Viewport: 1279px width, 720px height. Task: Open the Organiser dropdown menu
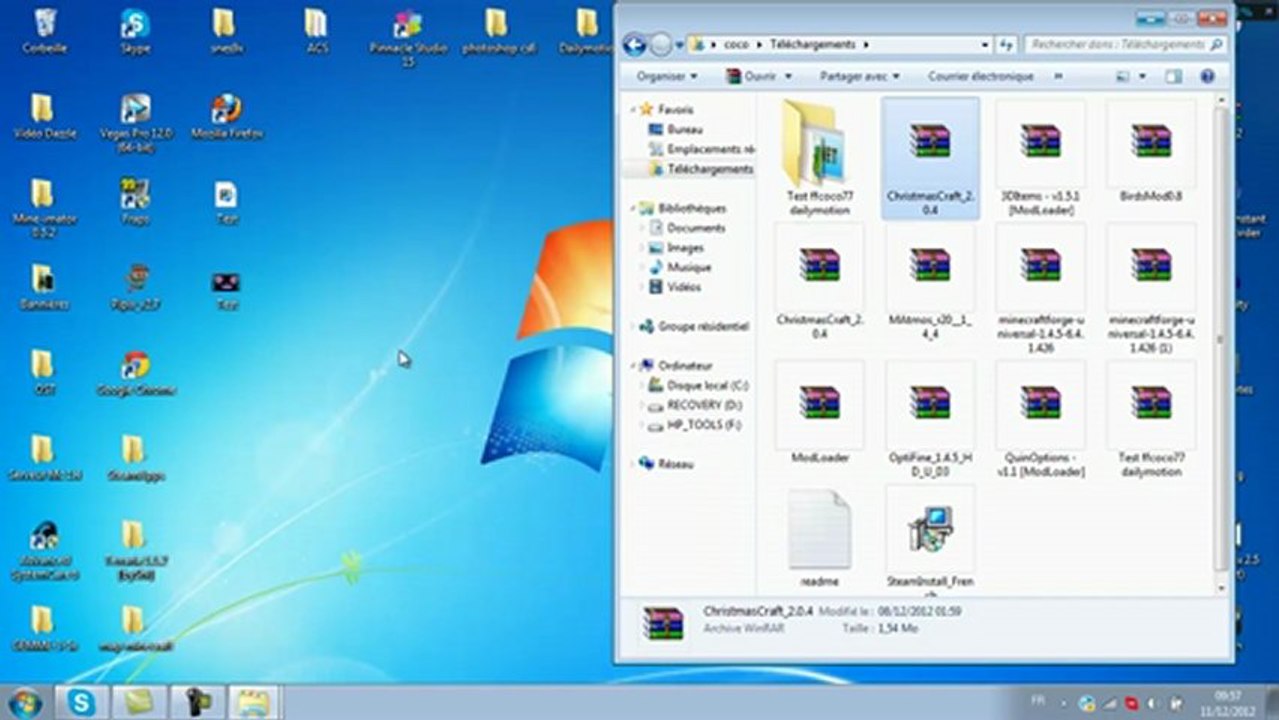click(x=667, y=76)
